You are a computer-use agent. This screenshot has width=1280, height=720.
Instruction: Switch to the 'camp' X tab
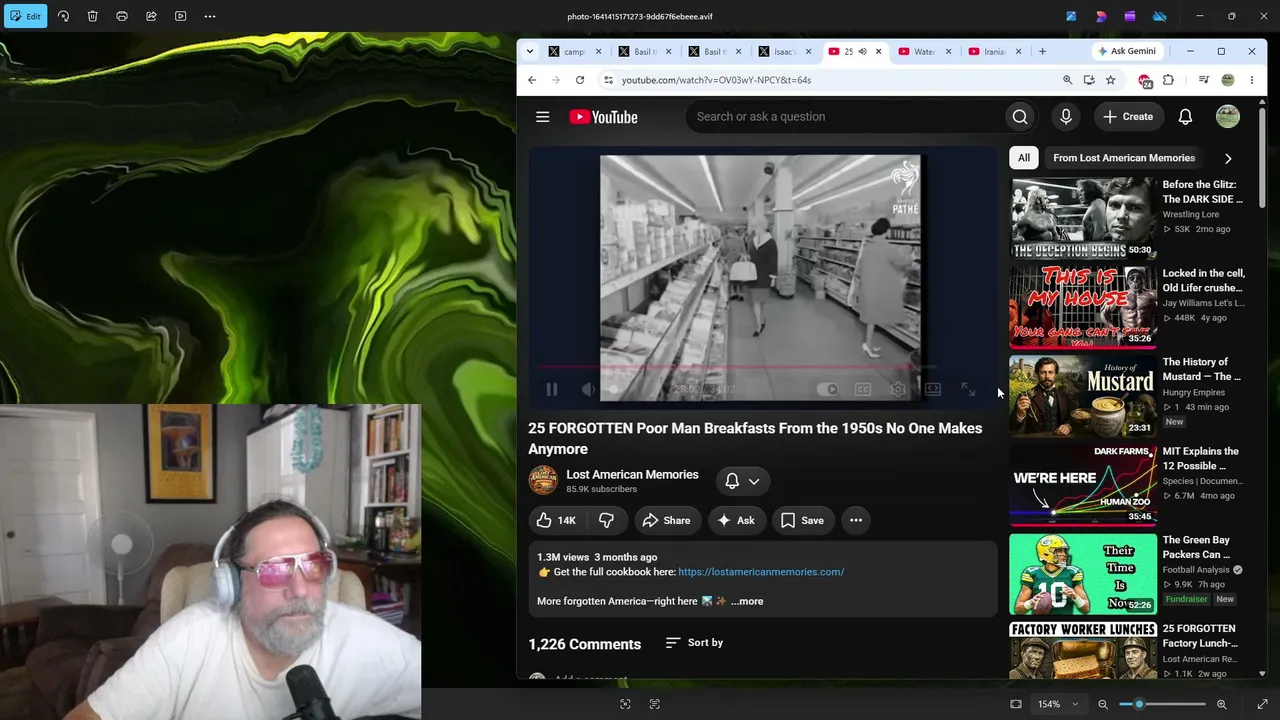coord(574,51)
